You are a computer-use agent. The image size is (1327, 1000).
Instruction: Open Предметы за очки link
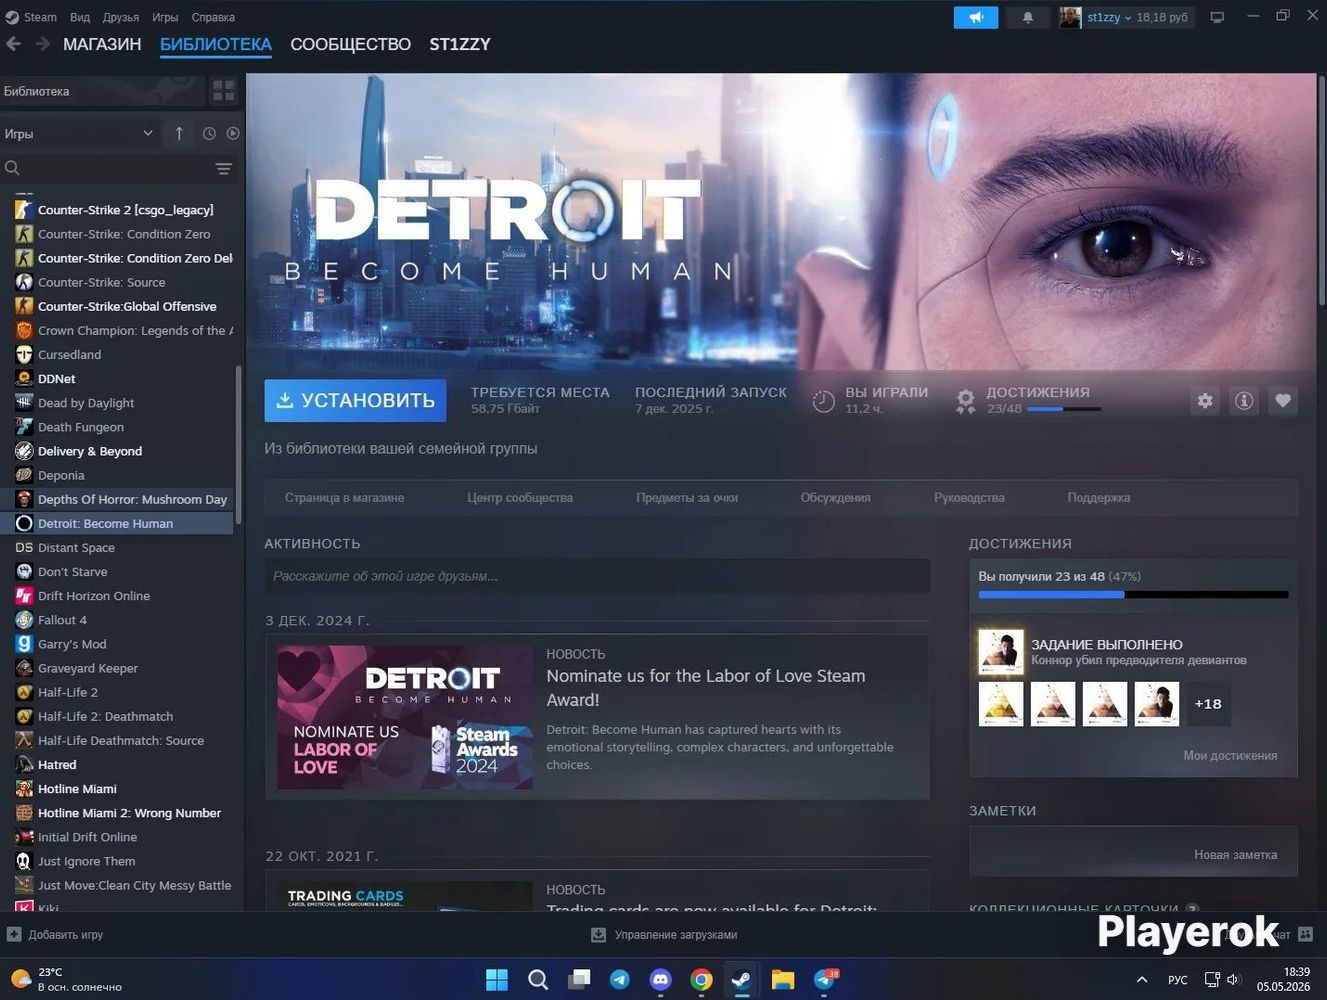click(x=687, y=497)
